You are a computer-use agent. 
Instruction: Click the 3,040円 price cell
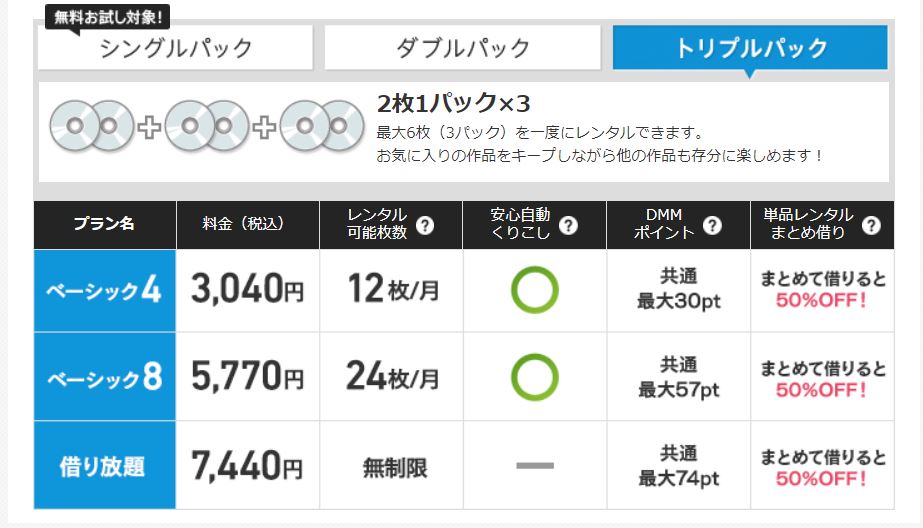coord(248,290)
